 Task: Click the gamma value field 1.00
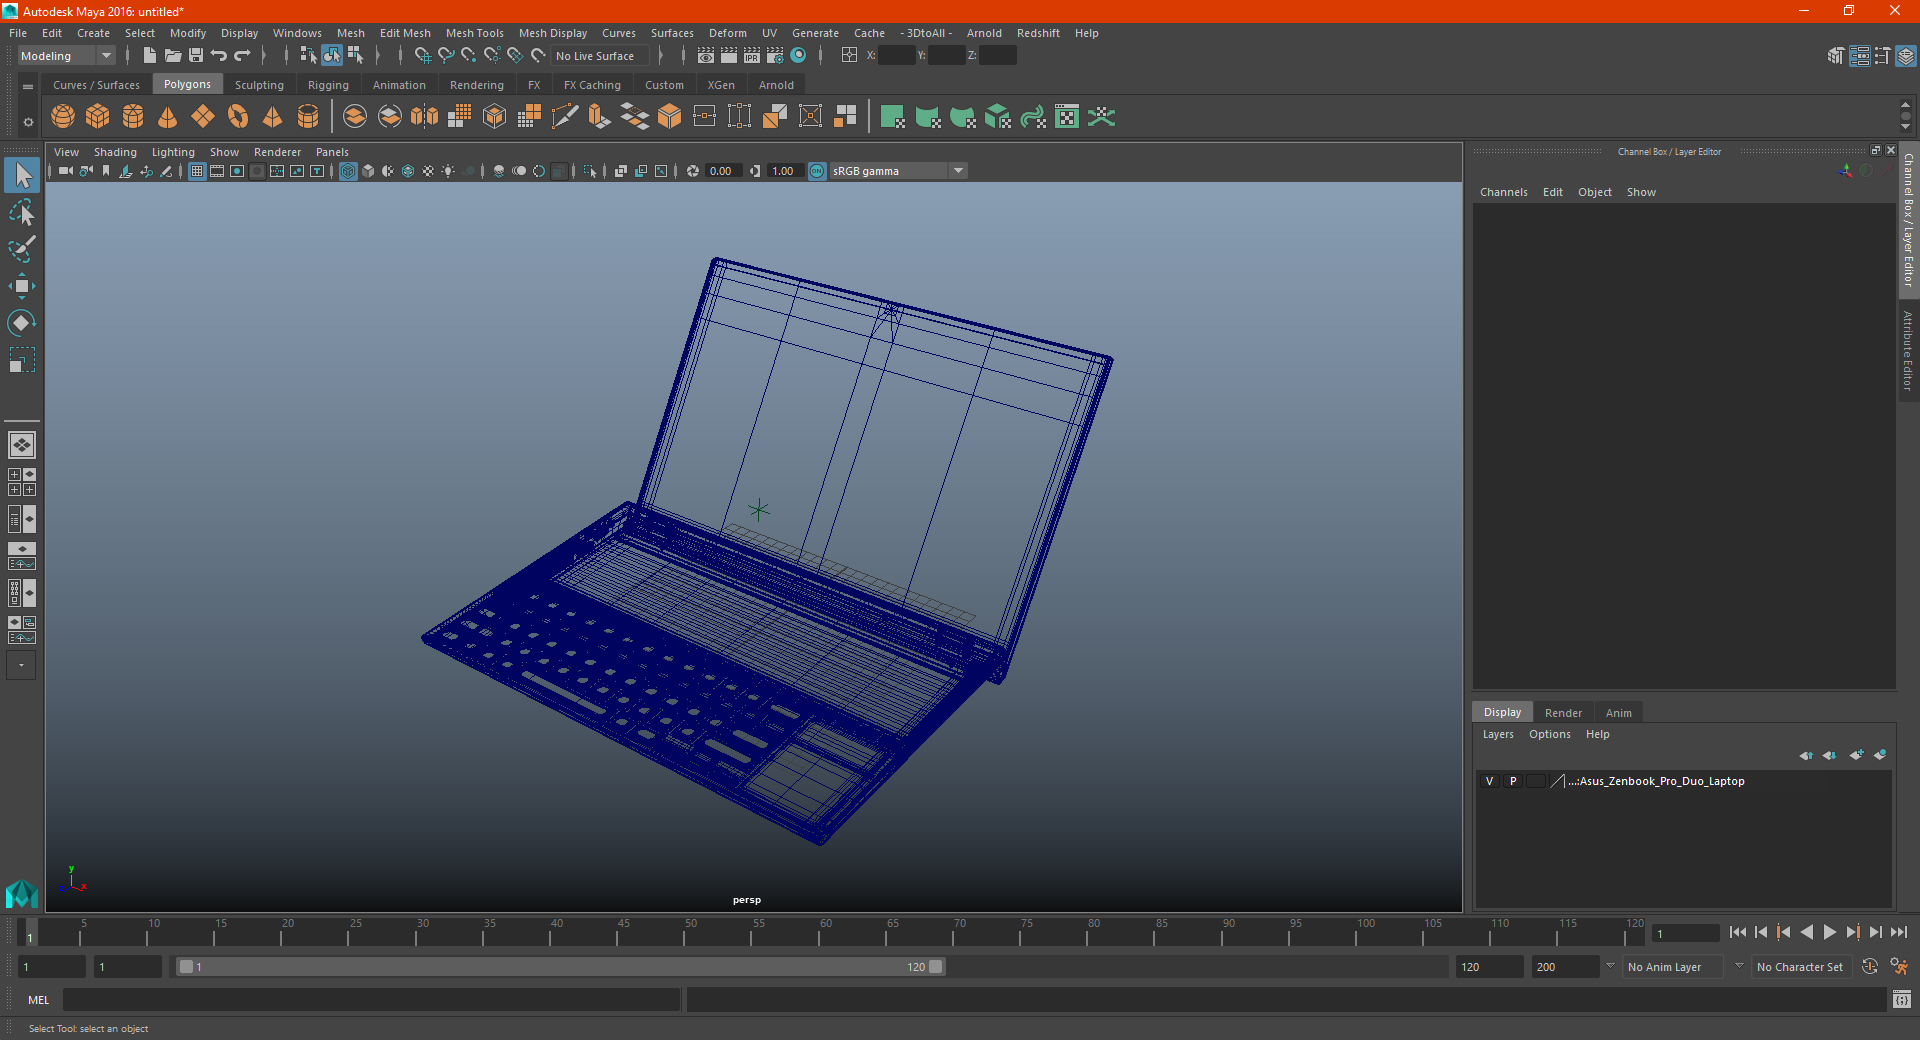[x=784, y=171]
